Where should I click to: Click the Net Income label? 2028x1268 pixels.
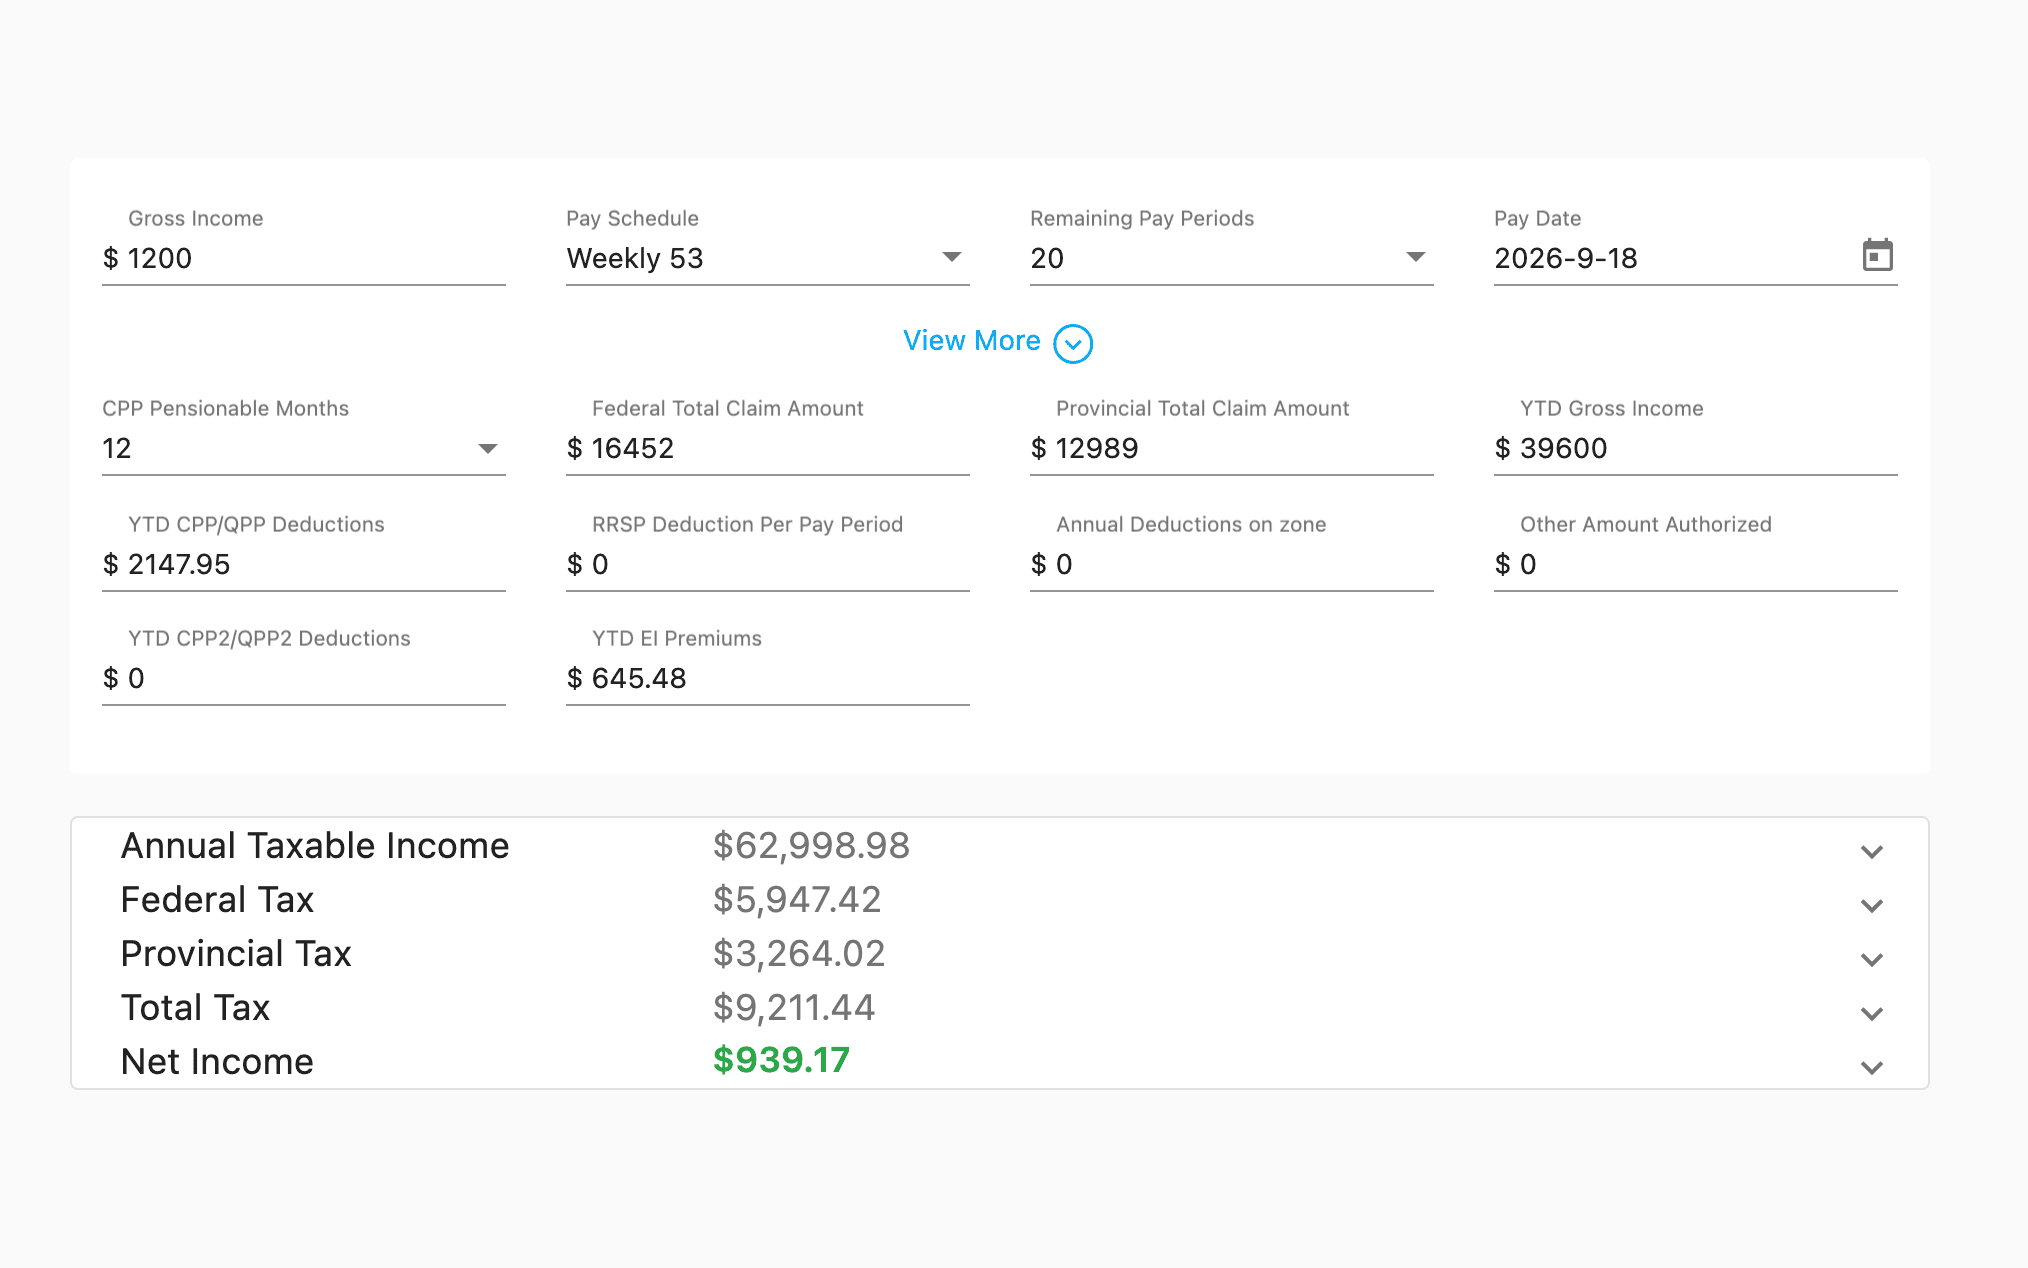(217, 1062)
